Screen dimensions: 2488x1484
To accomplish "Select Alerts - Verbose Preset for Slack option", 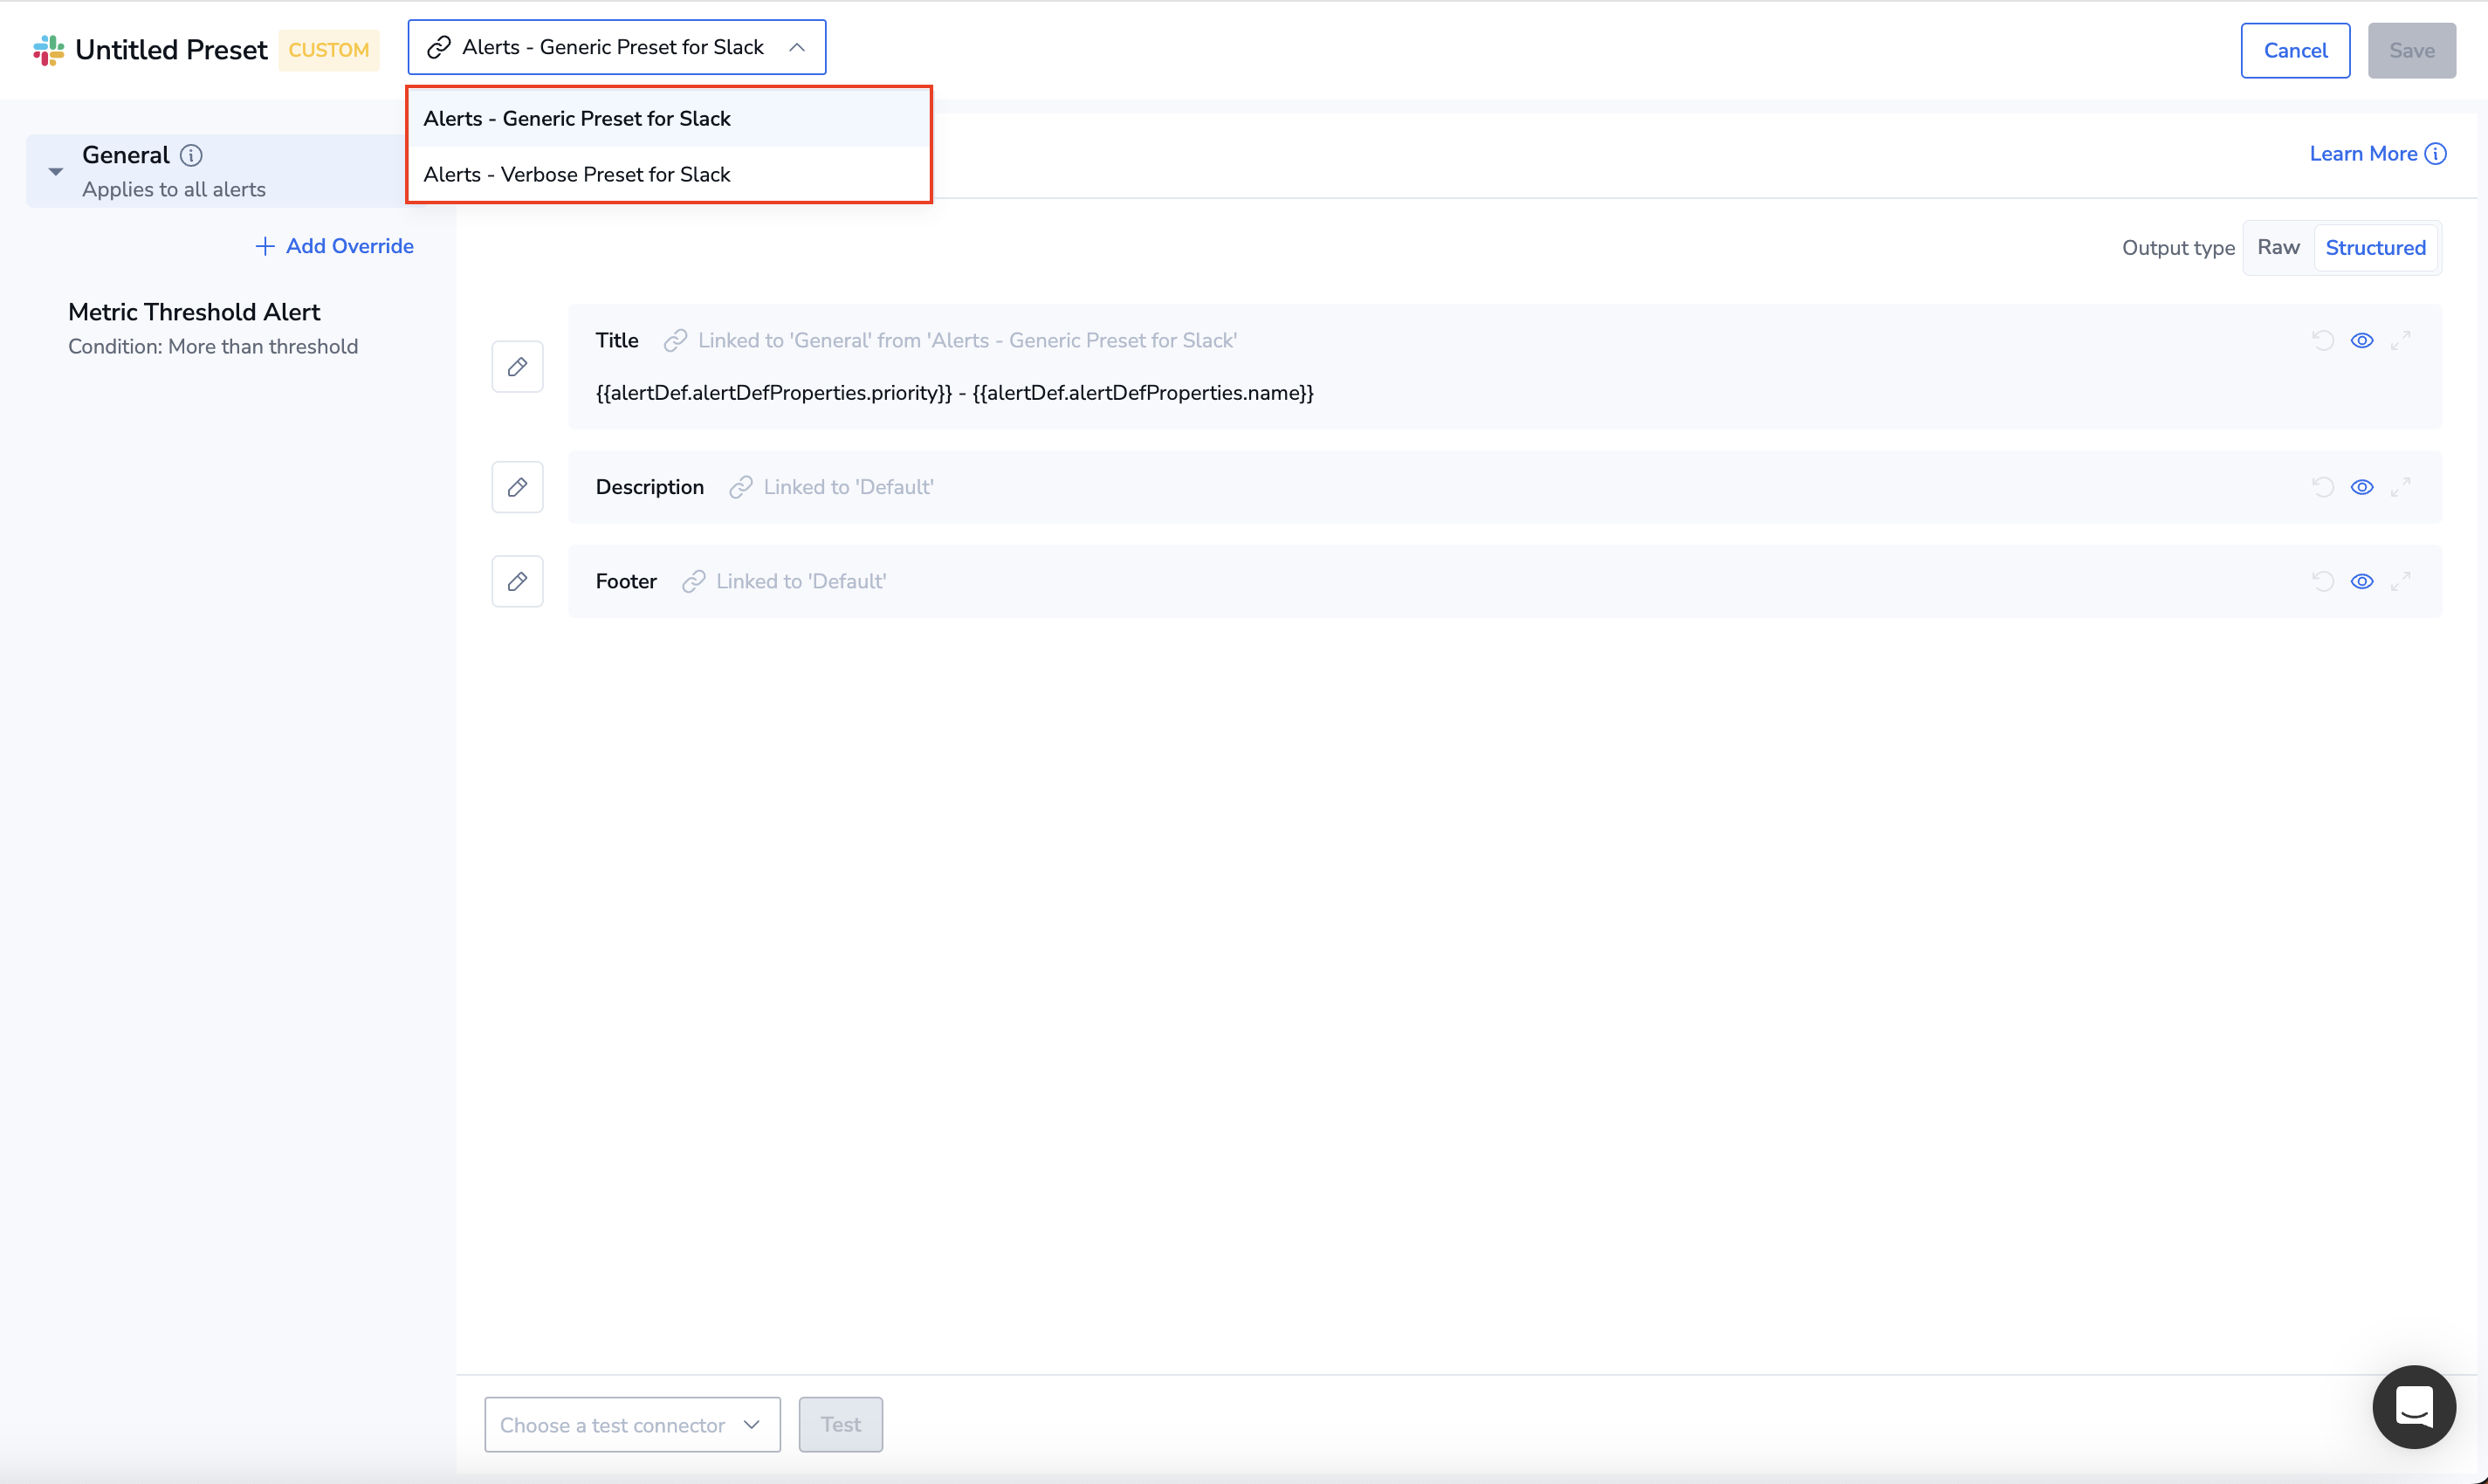I will [668, 174].
